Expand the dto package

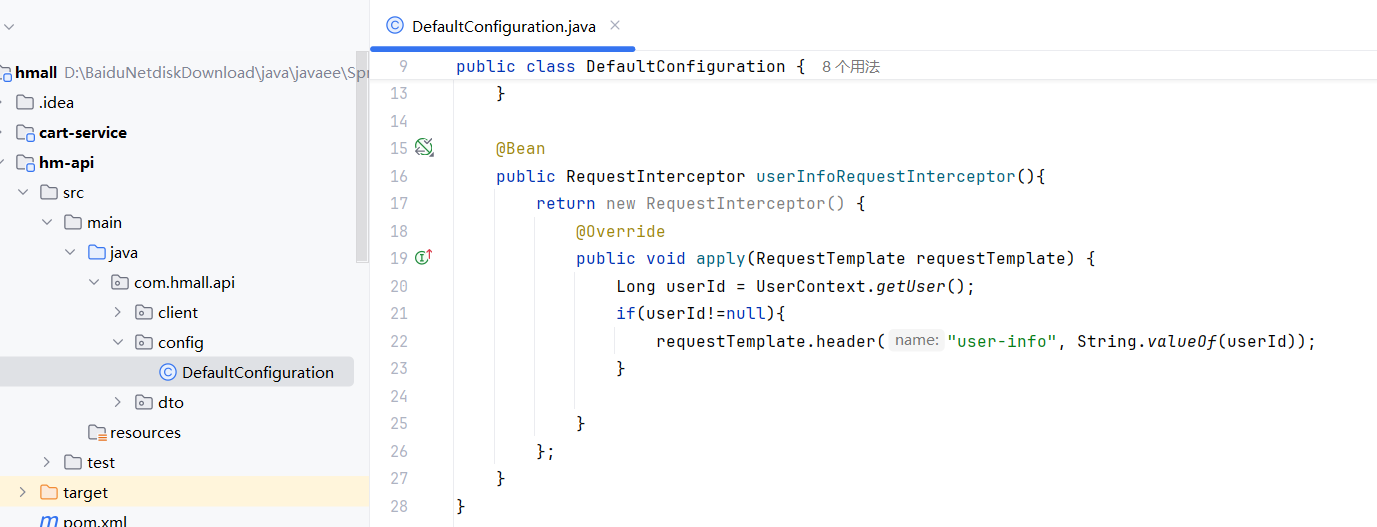pyautogui.click(x=118, y=402)
